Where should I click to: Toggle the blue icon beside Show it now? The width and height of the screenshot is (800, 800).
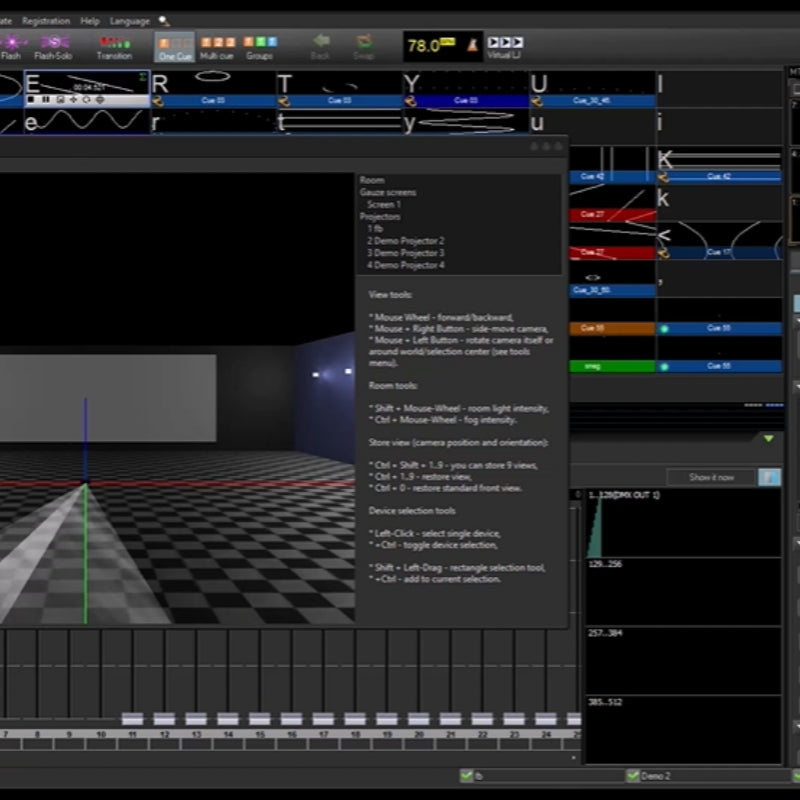[769, 477]
